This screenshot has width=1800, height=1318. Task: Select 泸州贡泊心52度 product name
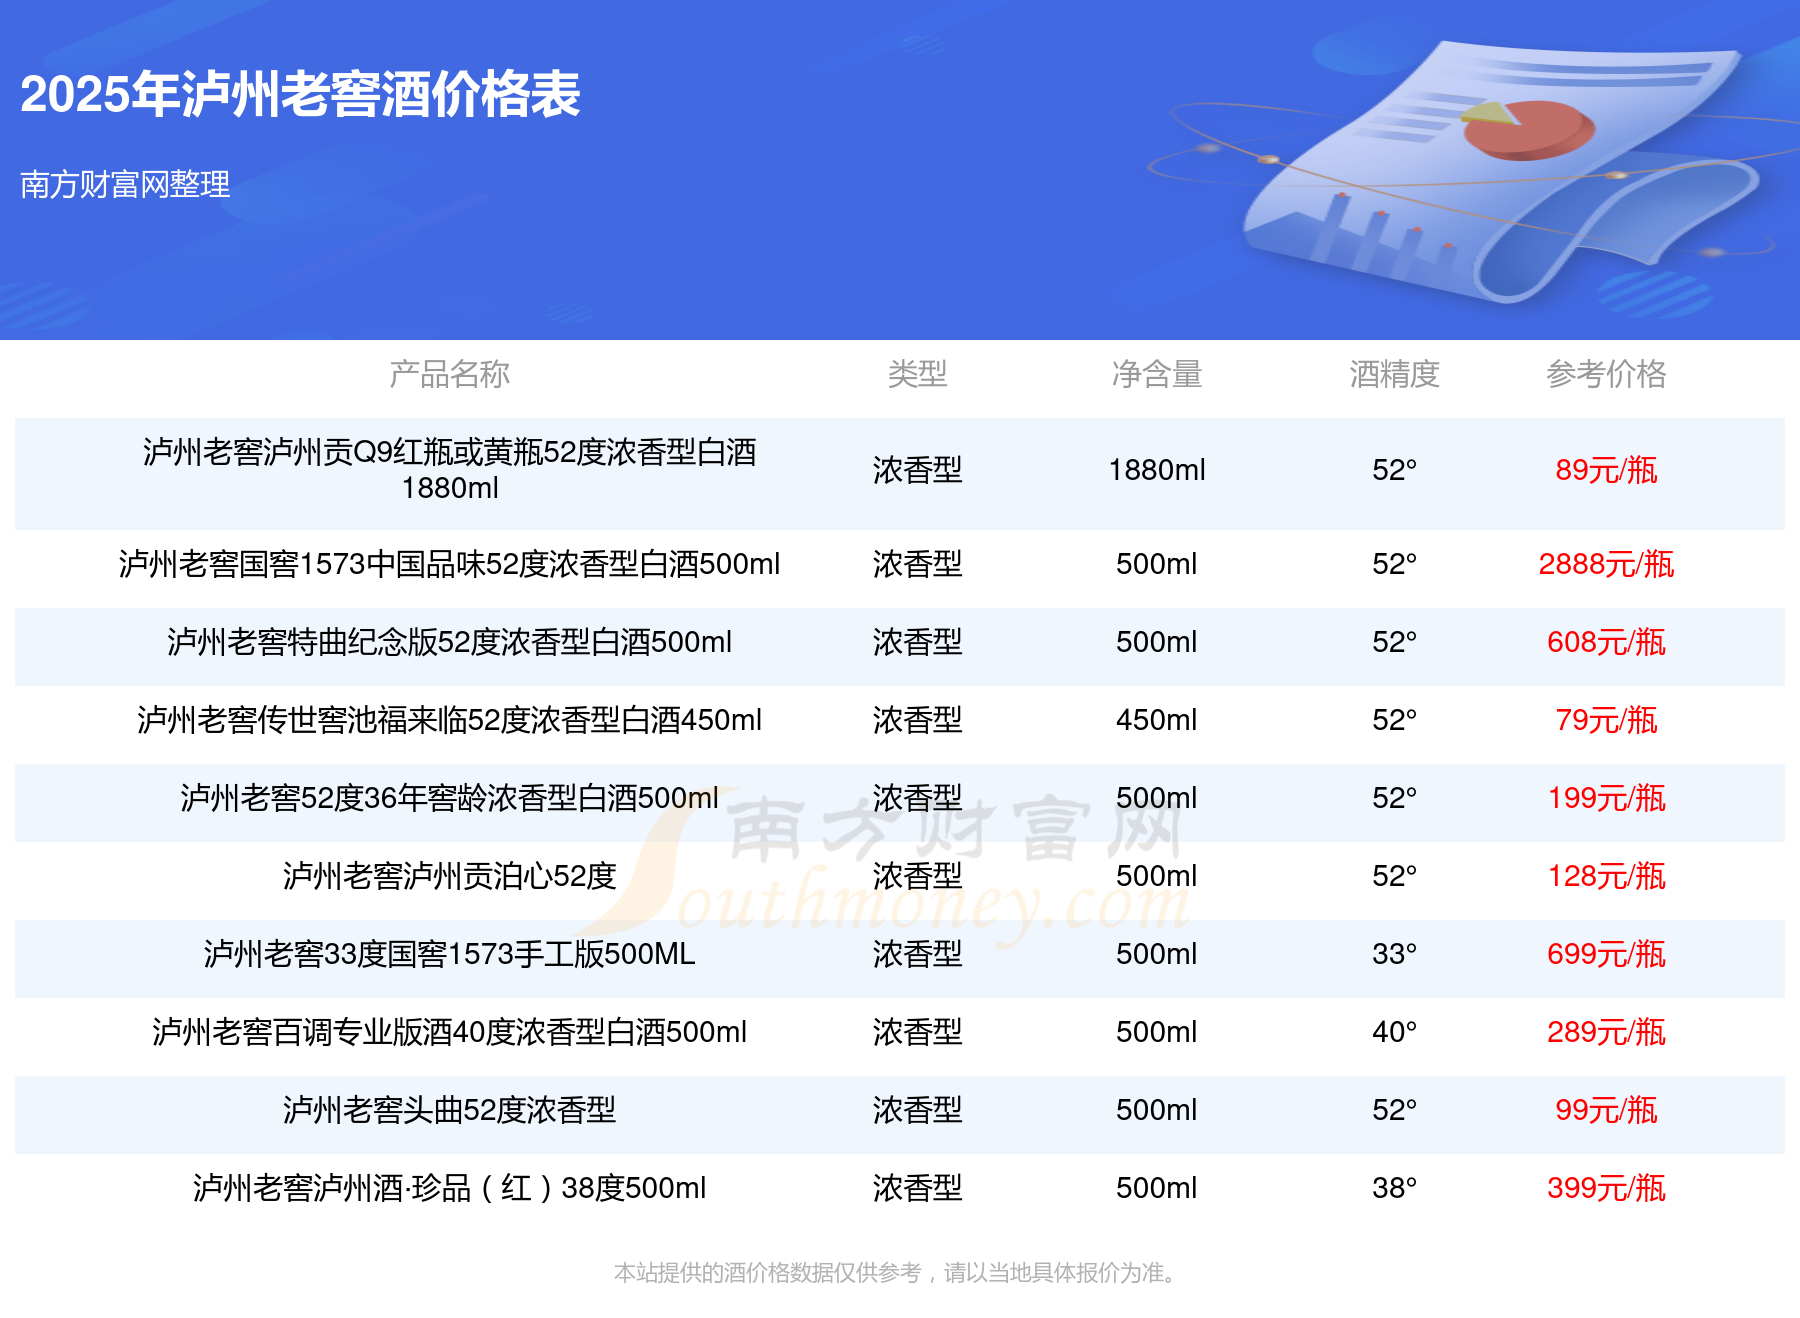point(449,876)
